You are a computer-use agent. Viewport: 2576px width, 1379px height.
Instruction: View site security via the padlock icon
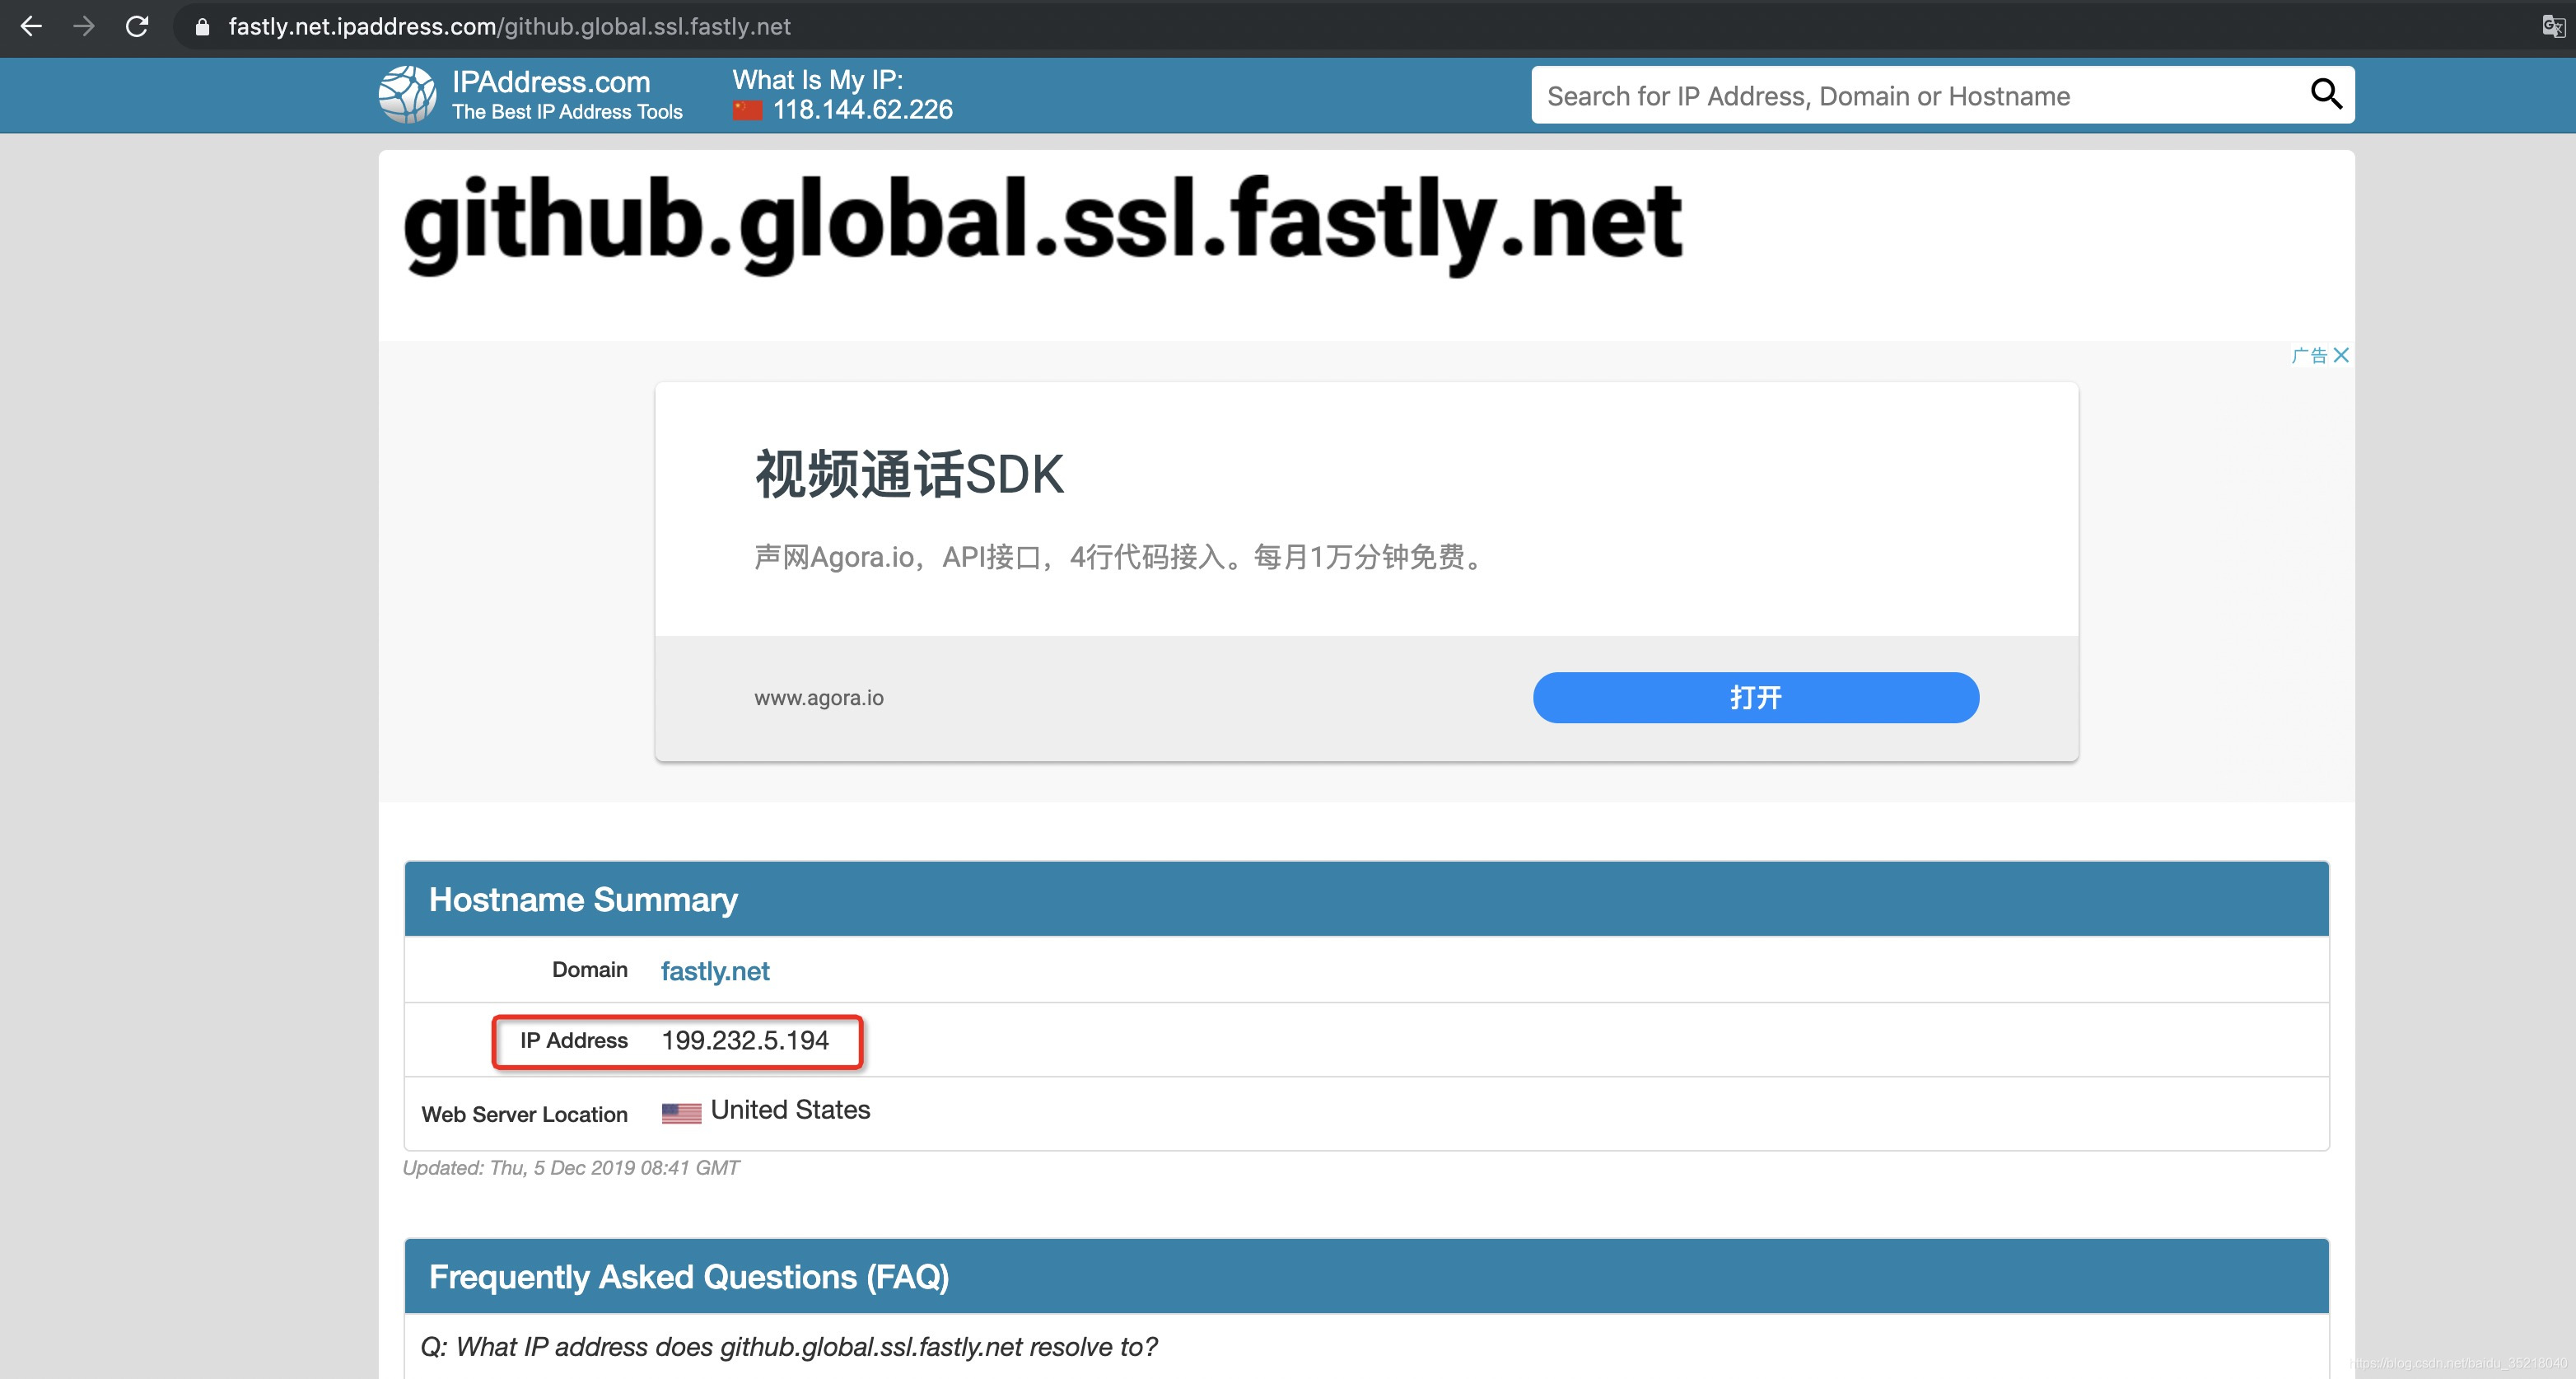tap(201, 27)
